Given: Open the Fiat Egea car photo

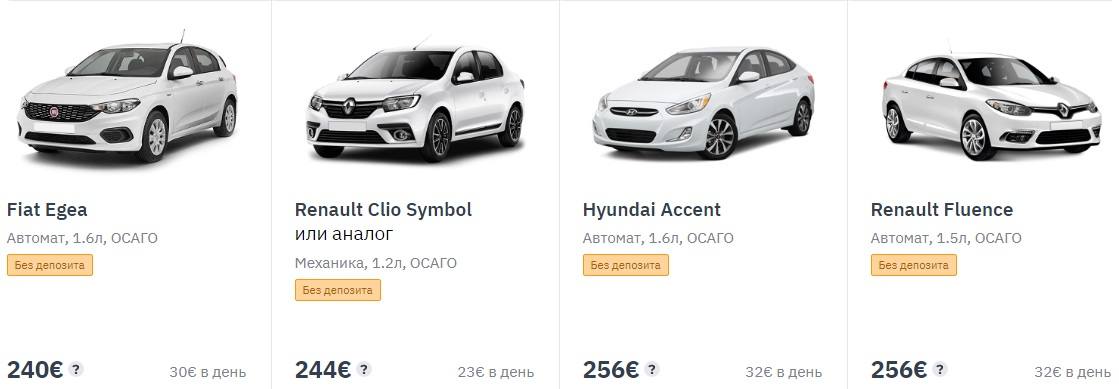Looking at the screenshot, I should [128, 96].
